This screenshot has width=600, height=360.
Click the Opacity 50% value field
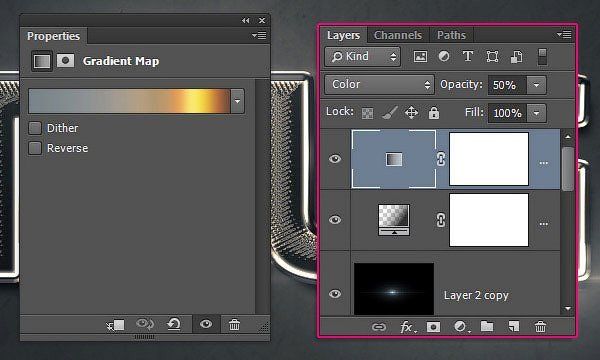(507, 85)
